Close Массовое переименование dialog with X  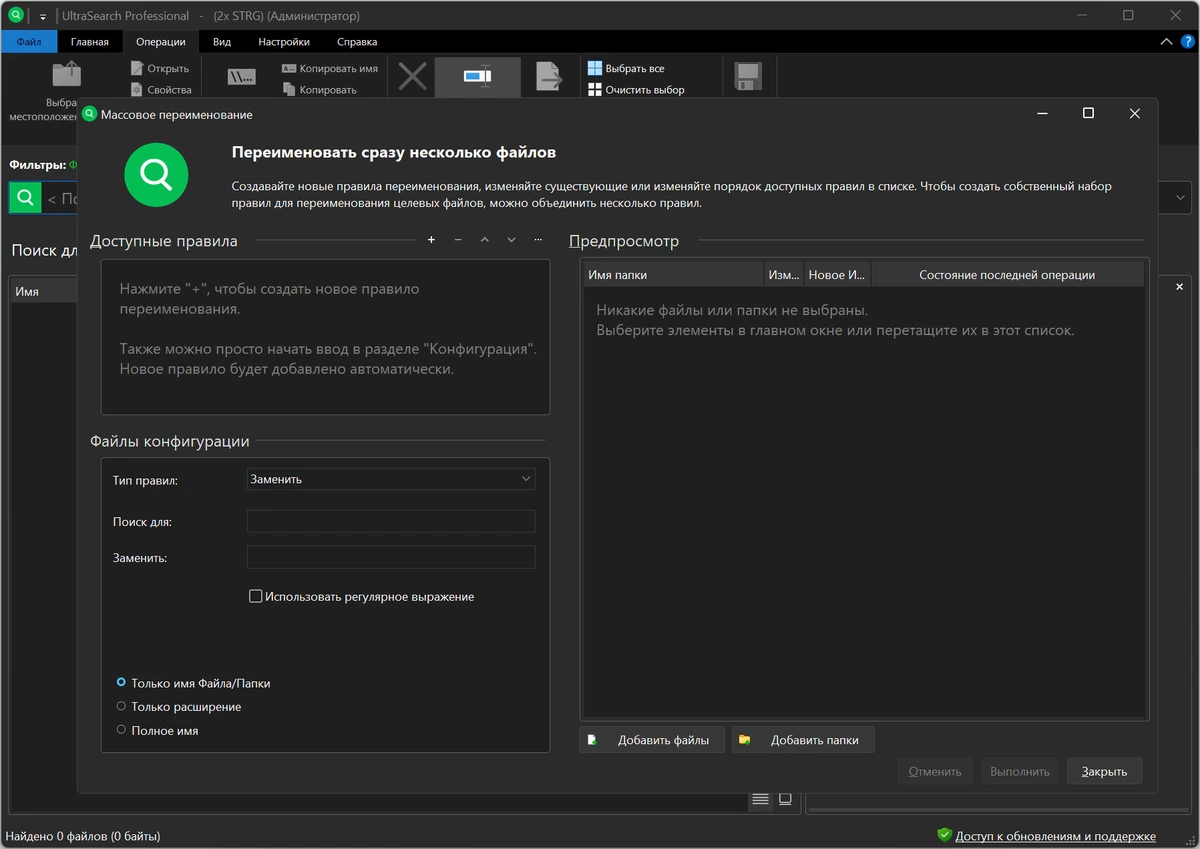point(1134,114)
